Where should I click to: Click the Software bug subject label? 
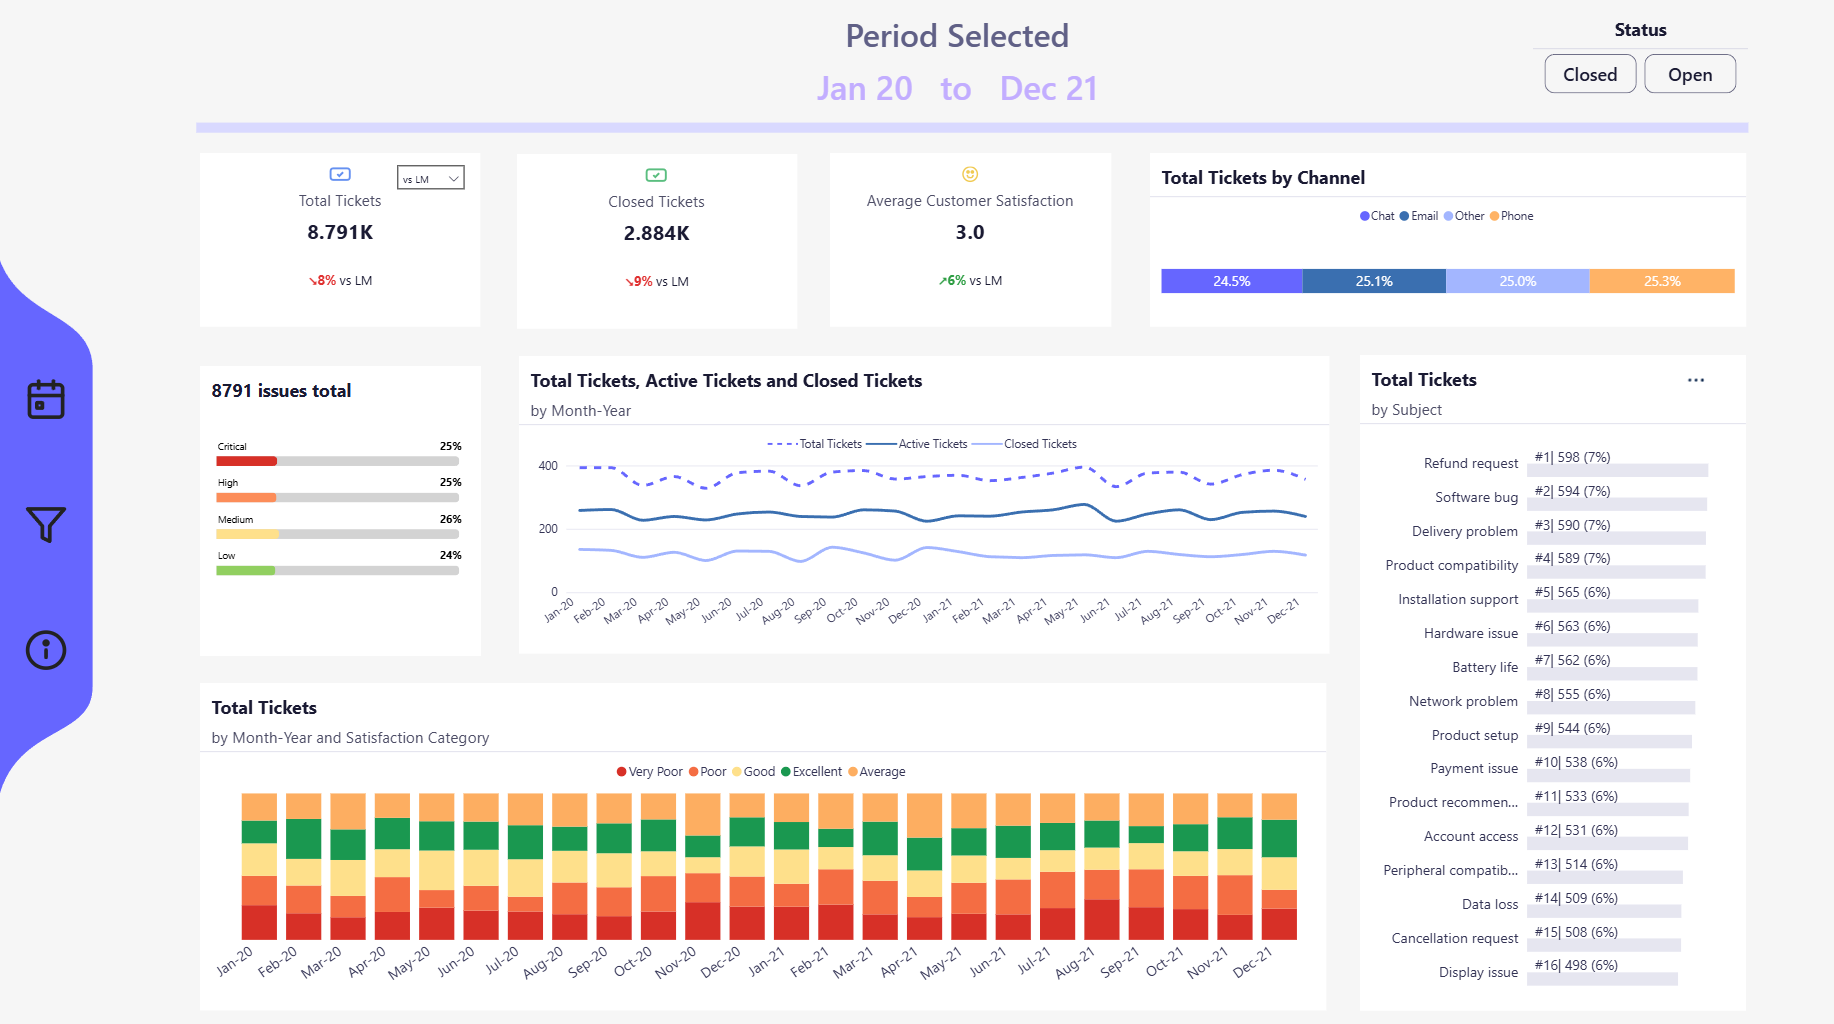click(x=1476, y=497)
